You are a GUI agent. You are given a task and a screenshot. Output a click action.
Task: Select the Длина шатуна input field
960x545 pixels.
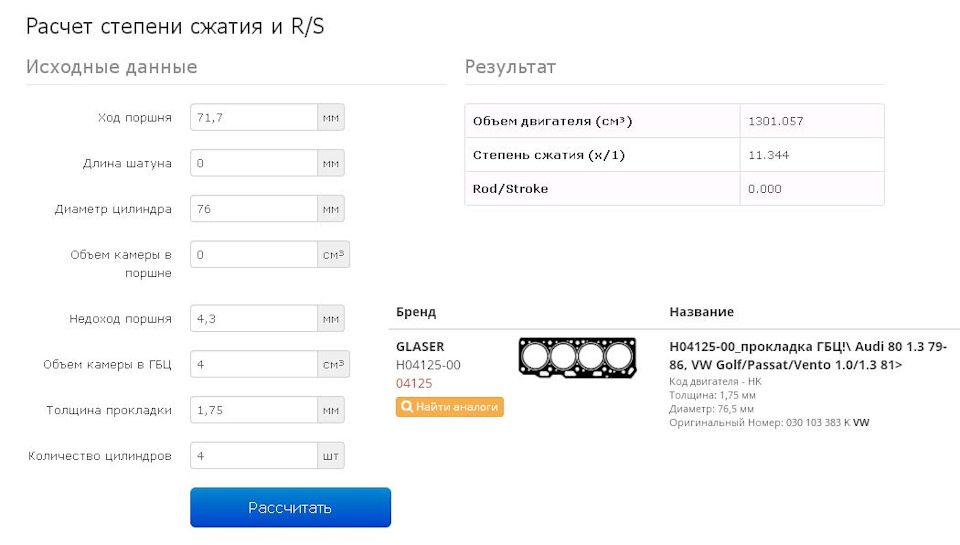254,163
